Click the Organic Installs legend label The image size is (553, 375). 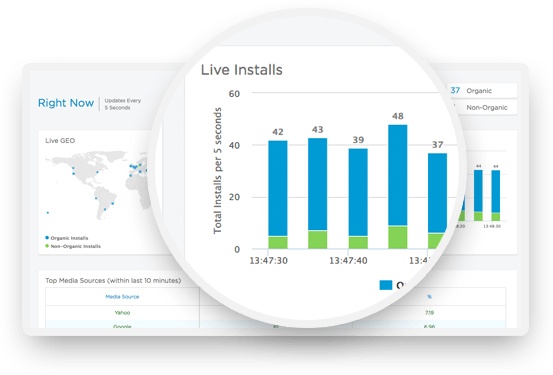tap(69, 238)
